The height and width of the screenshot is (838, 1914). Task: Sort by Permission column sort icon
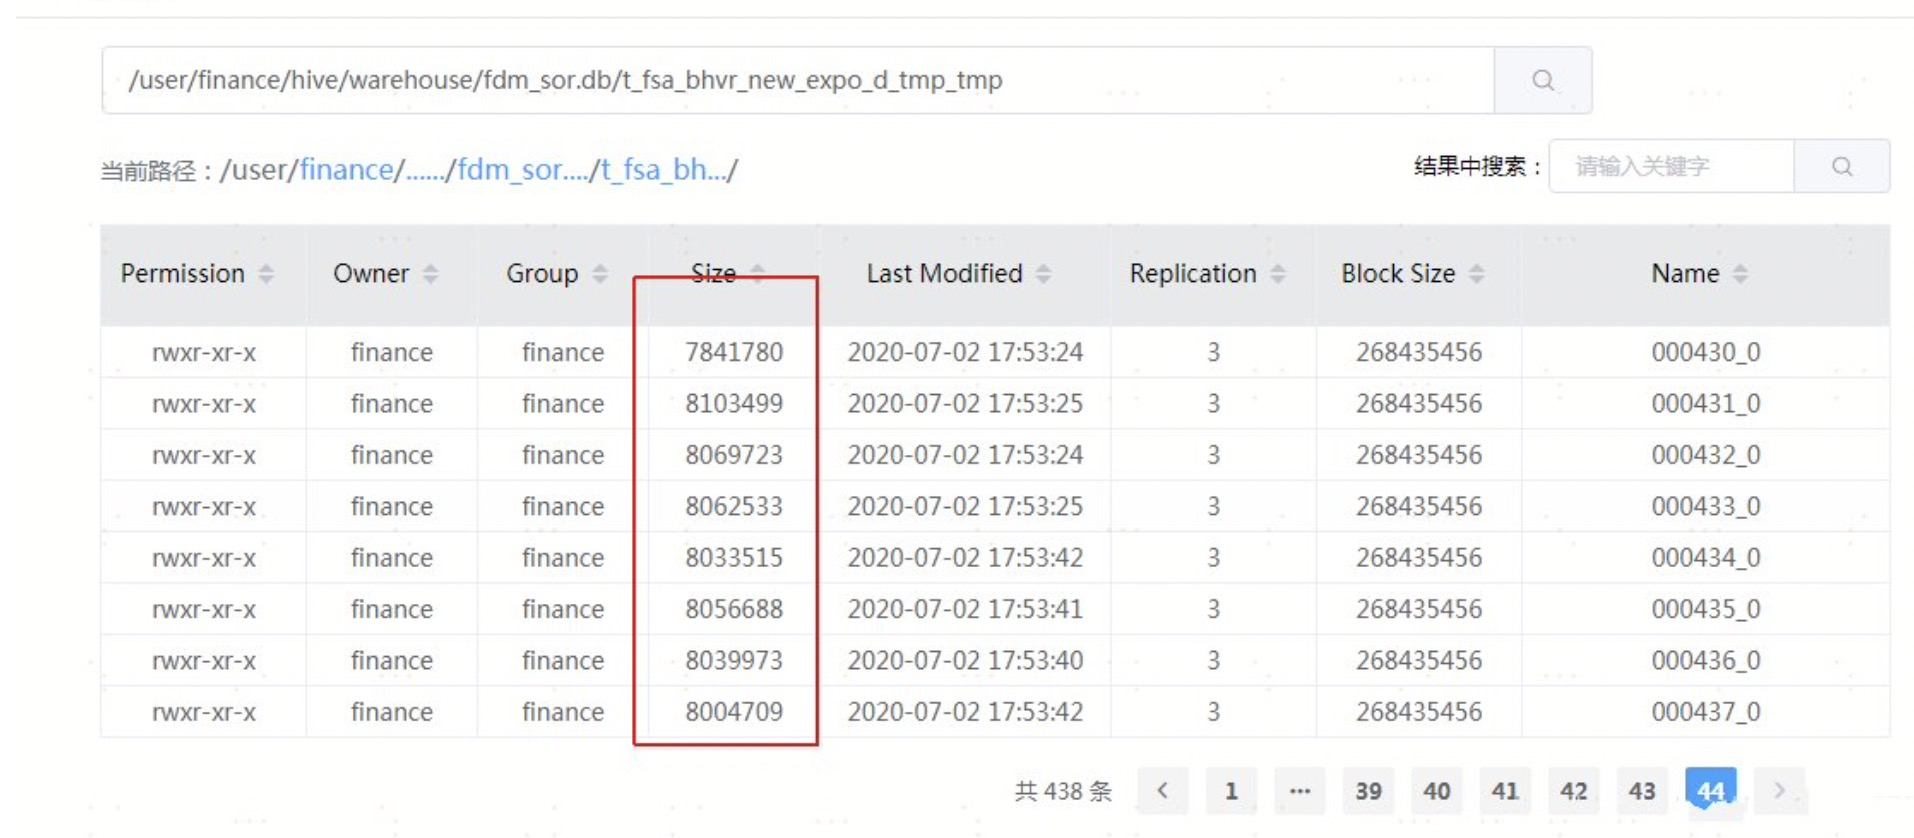[x=266, y=273]
